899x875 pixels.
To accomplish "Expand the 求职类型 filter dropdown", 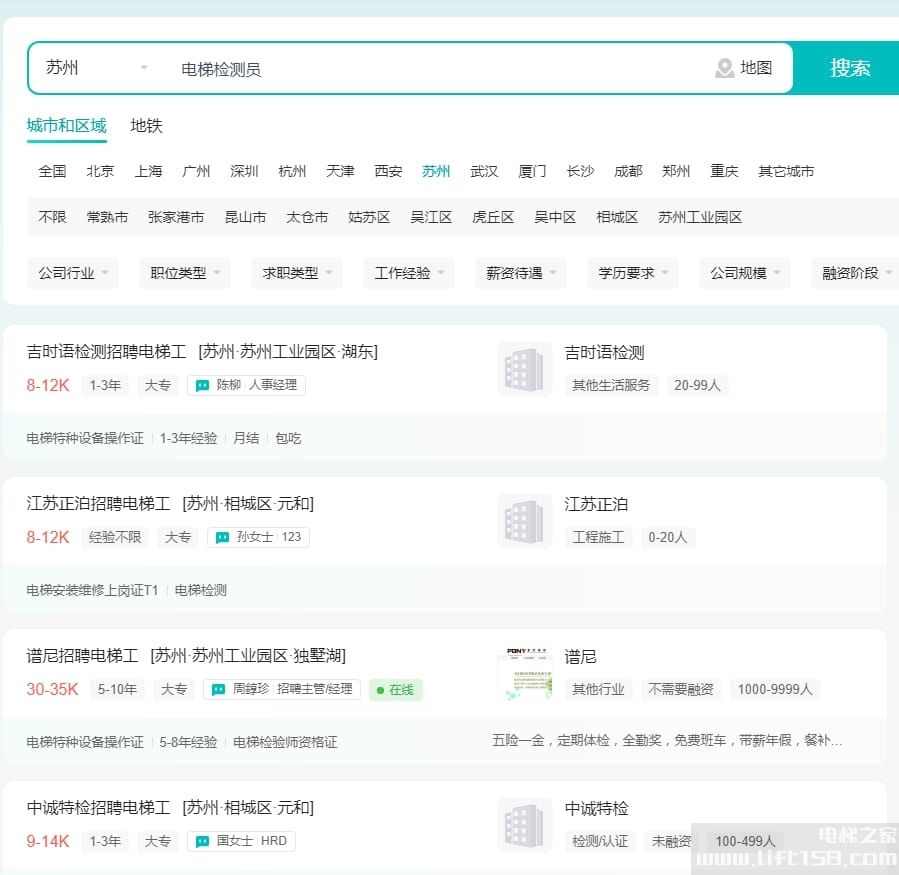I will tap(297, 273).
